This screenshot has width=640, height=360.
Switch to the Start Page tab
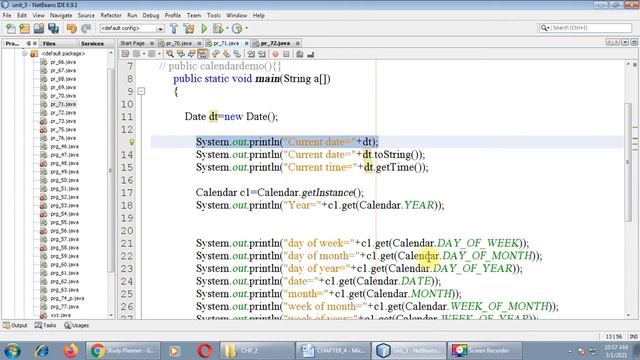(132, 43)
